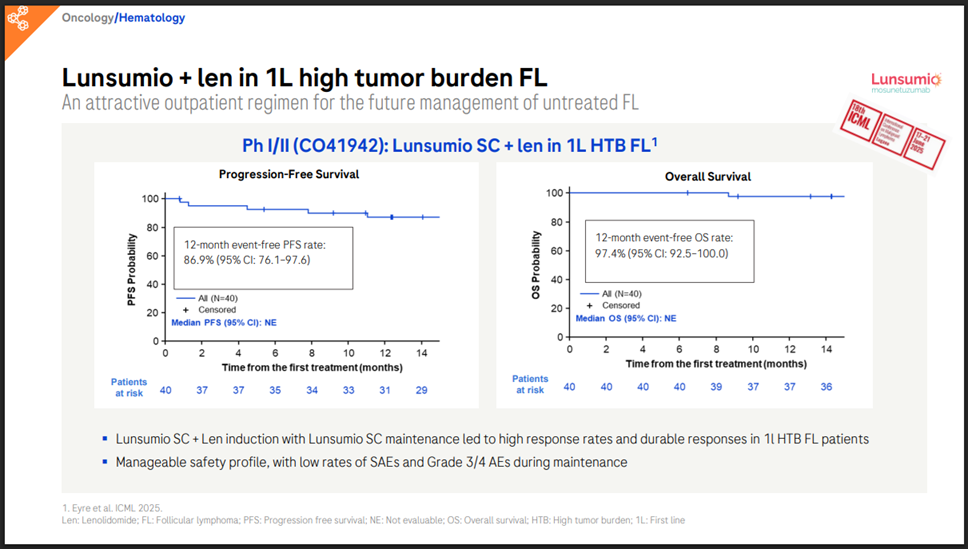Click PFS patients-at-risk value 34

tap(312, 390)
